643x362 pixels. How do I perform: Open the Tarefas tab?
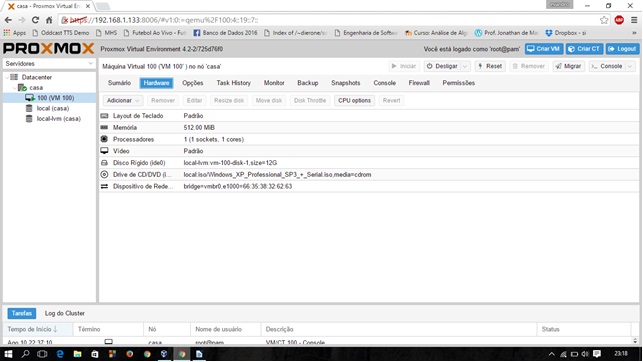(22, 313)
